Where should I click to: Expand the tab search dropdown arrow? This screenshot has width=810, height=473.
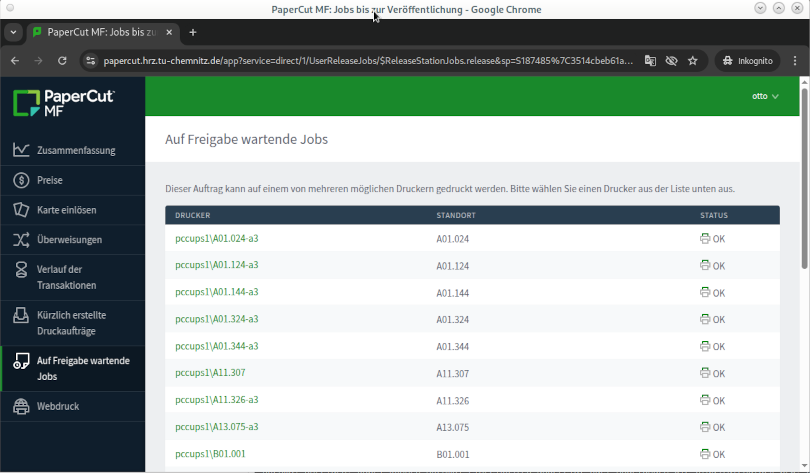[13, 32]
